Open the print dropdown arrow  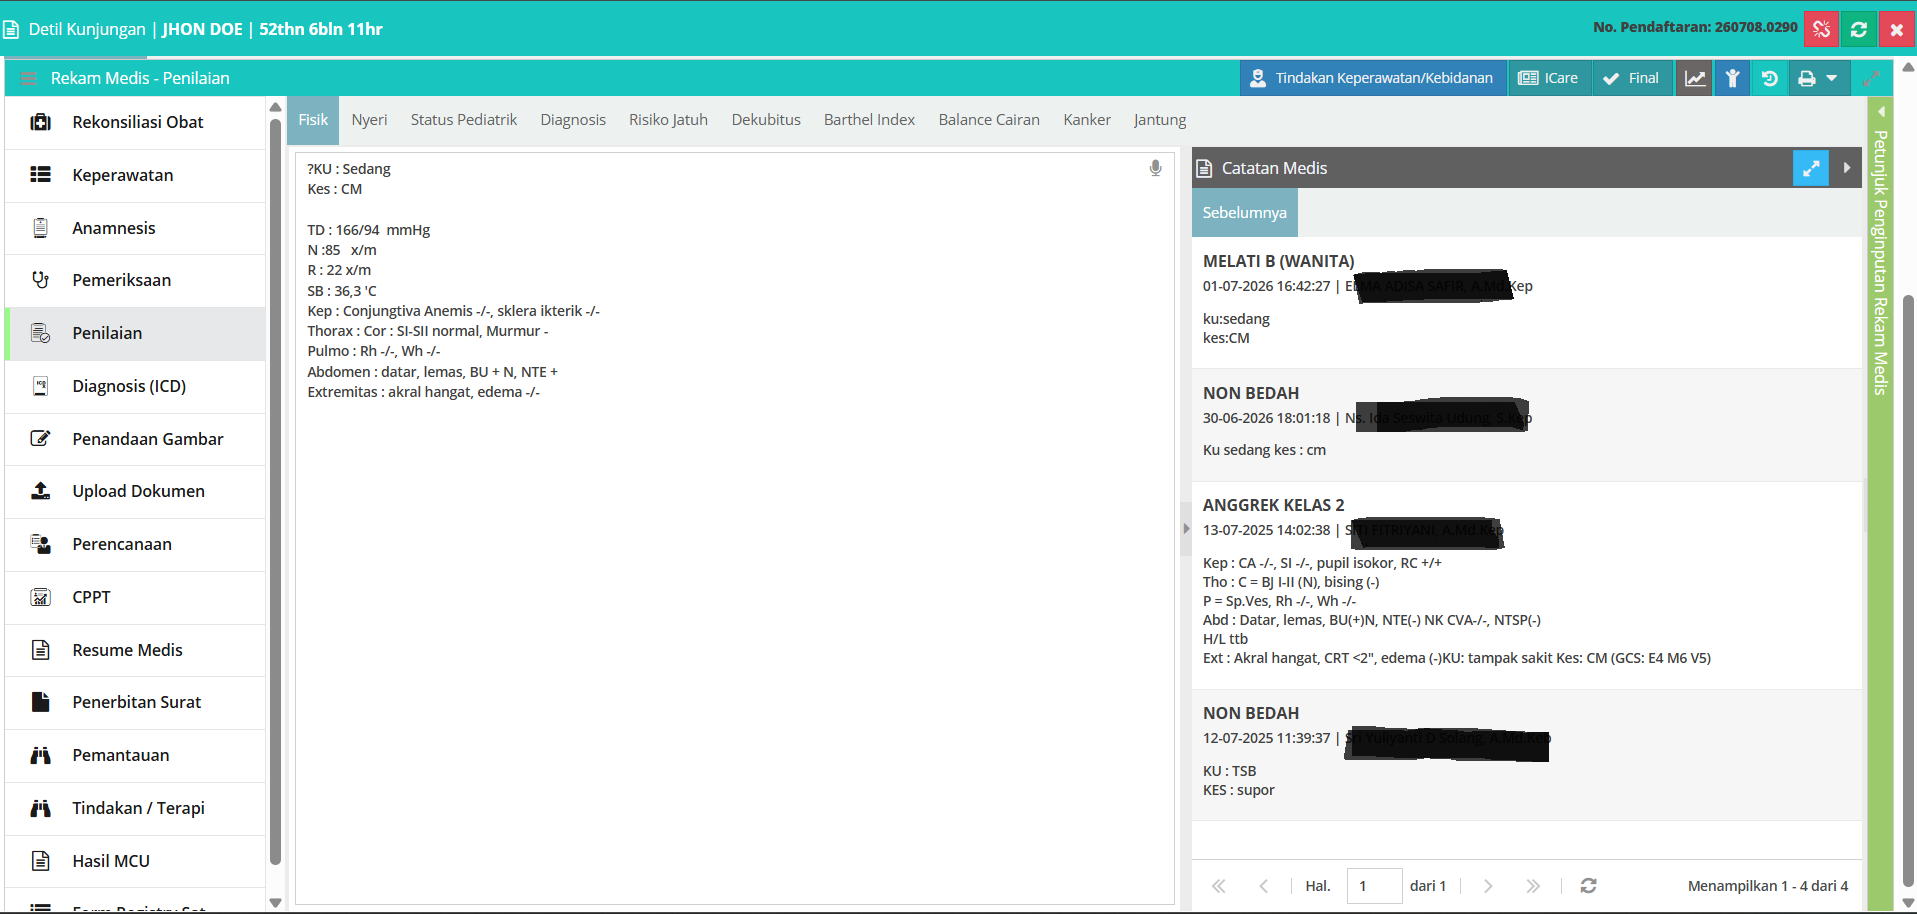click(x=1832, y=78)
